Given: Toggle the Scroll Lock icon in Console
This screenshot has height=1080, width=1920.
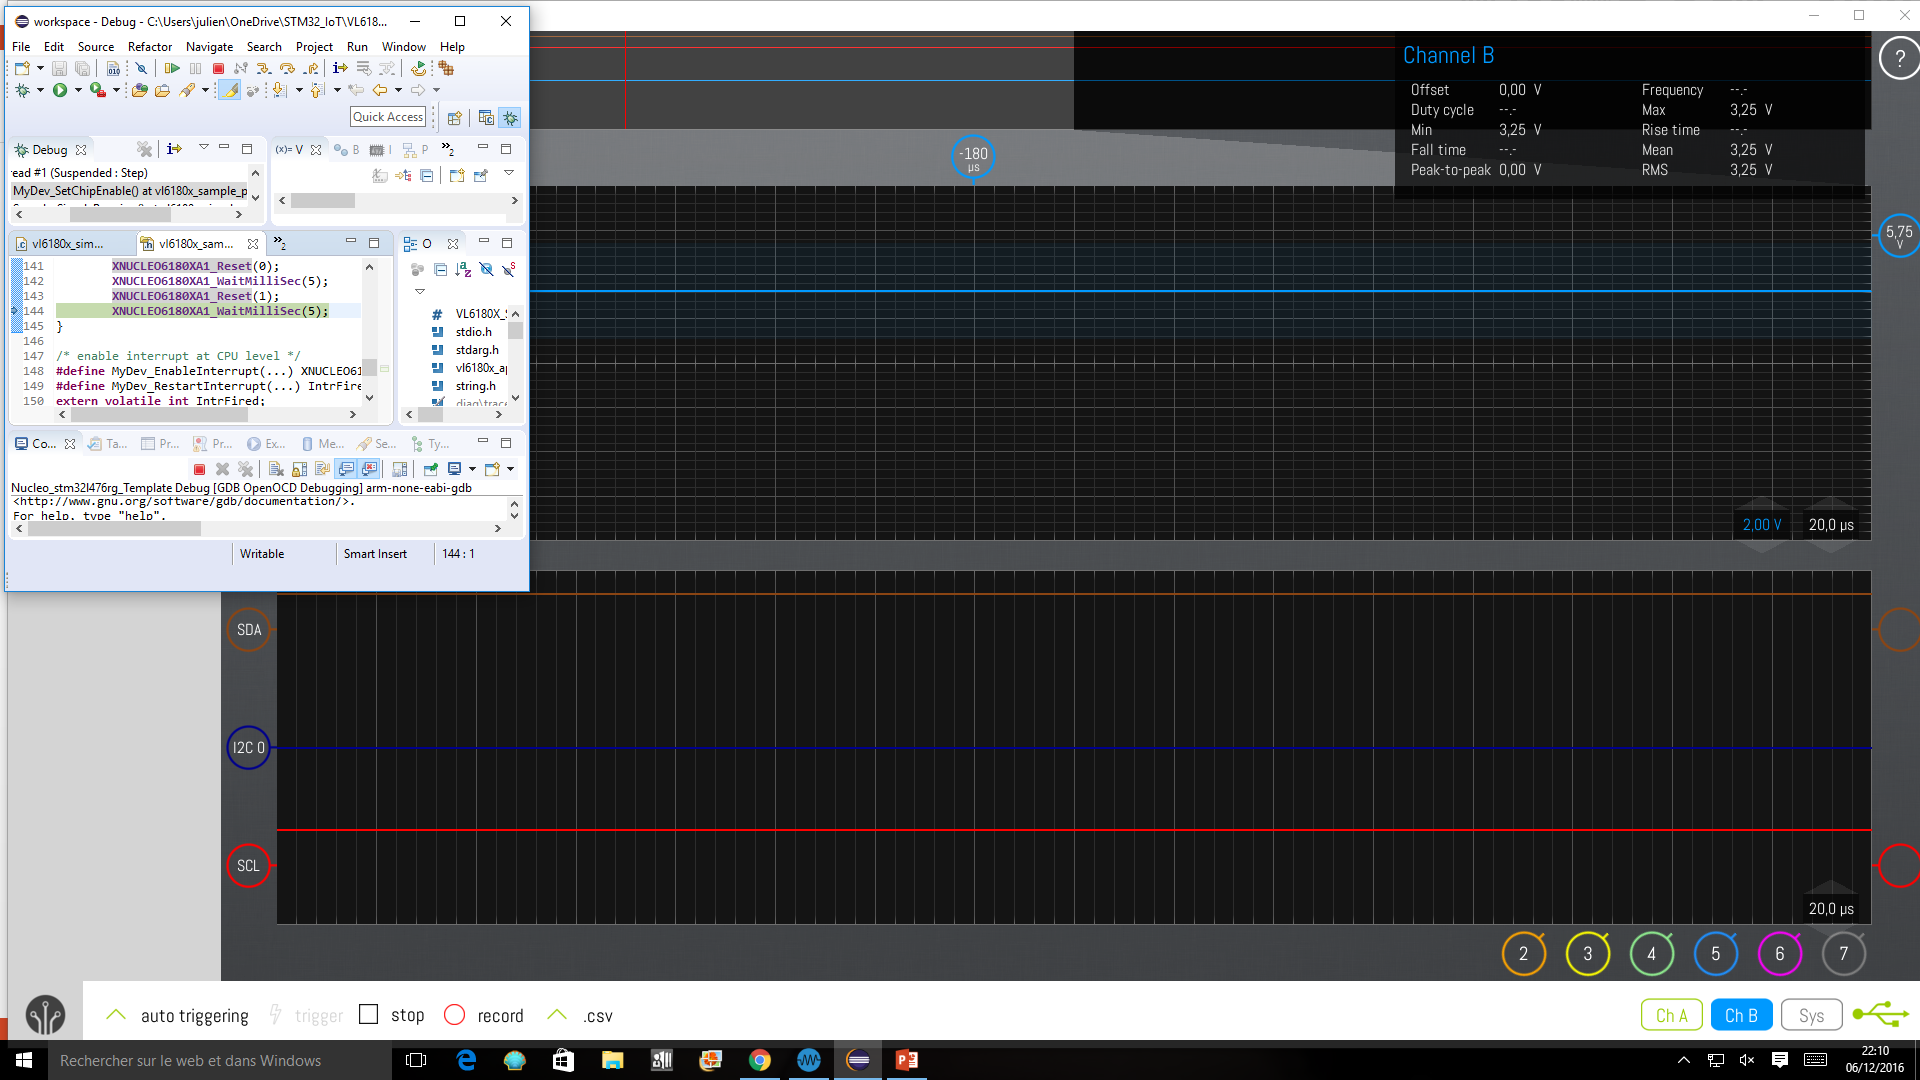Looking at the screenshot, I should (x=299, y=469).
